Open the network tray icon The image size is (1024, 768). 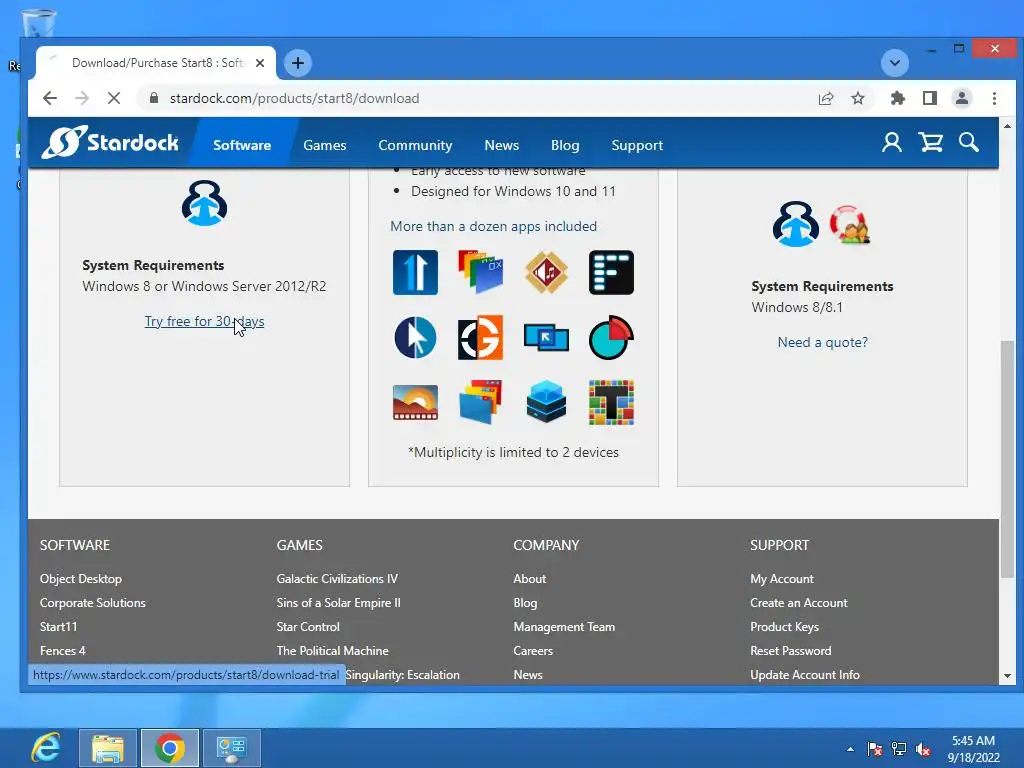click(x=899, y=749)
